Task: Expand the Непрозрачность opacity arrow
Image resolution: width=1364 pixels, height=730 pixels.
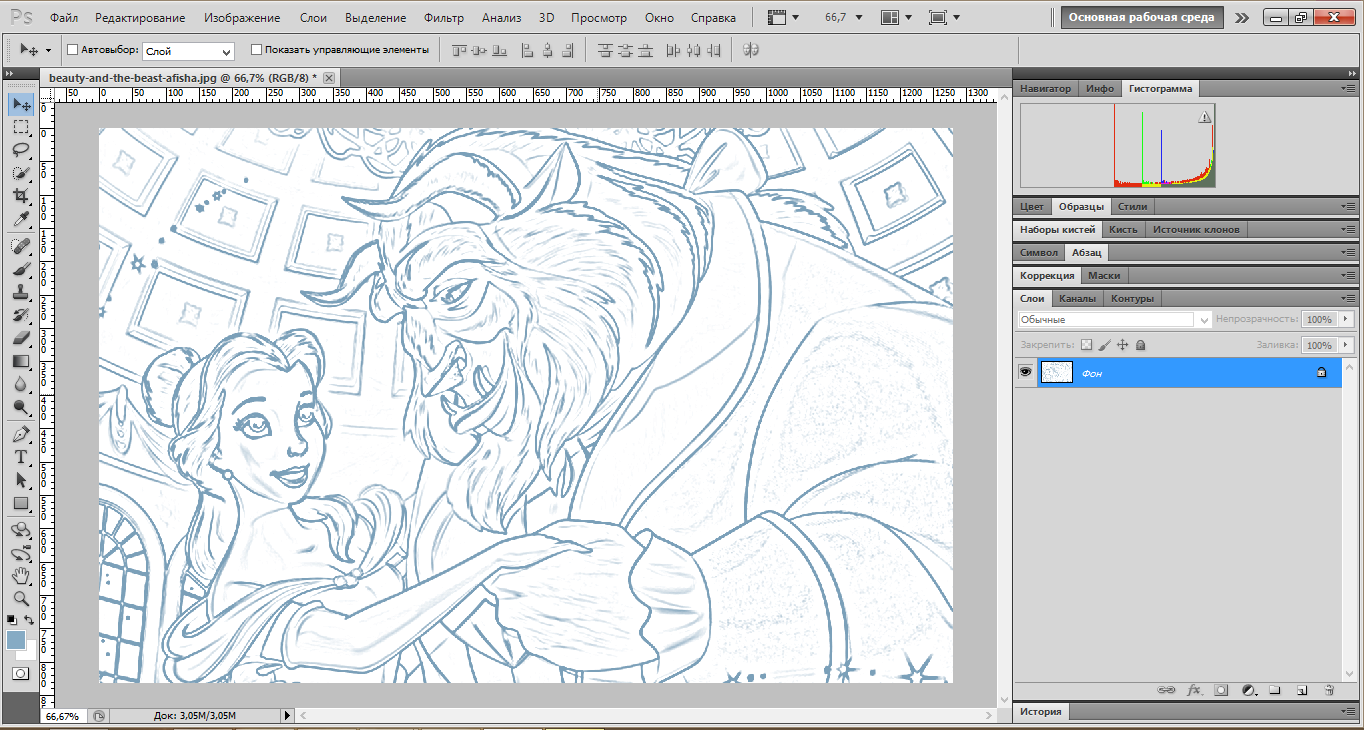Action: (1345, 320)
